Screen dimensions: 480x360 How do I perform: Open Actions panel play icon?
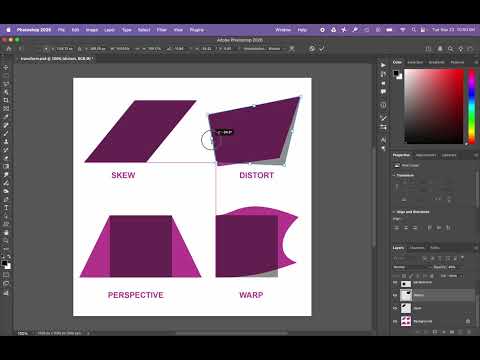click(383, 65)
